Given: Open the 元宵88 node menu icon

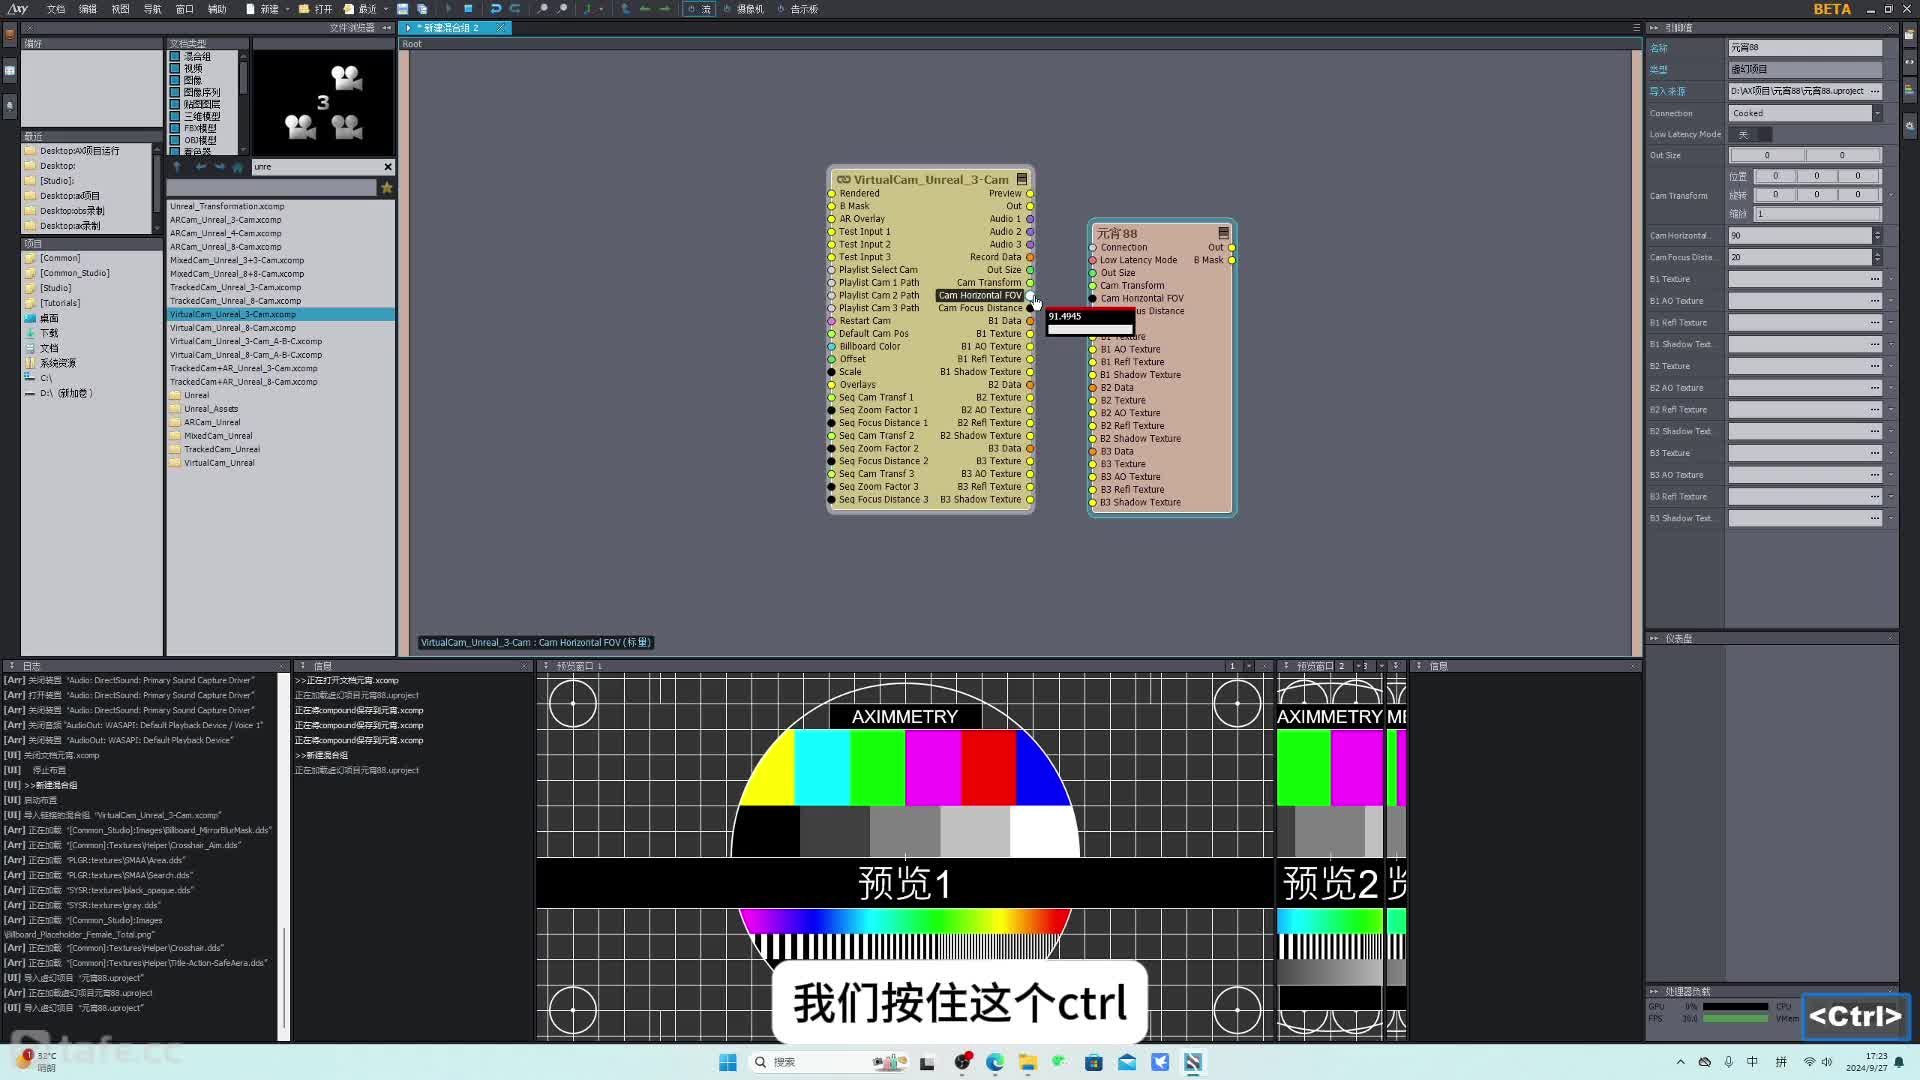Looking at the screenshot, I should pos(1223,233).
